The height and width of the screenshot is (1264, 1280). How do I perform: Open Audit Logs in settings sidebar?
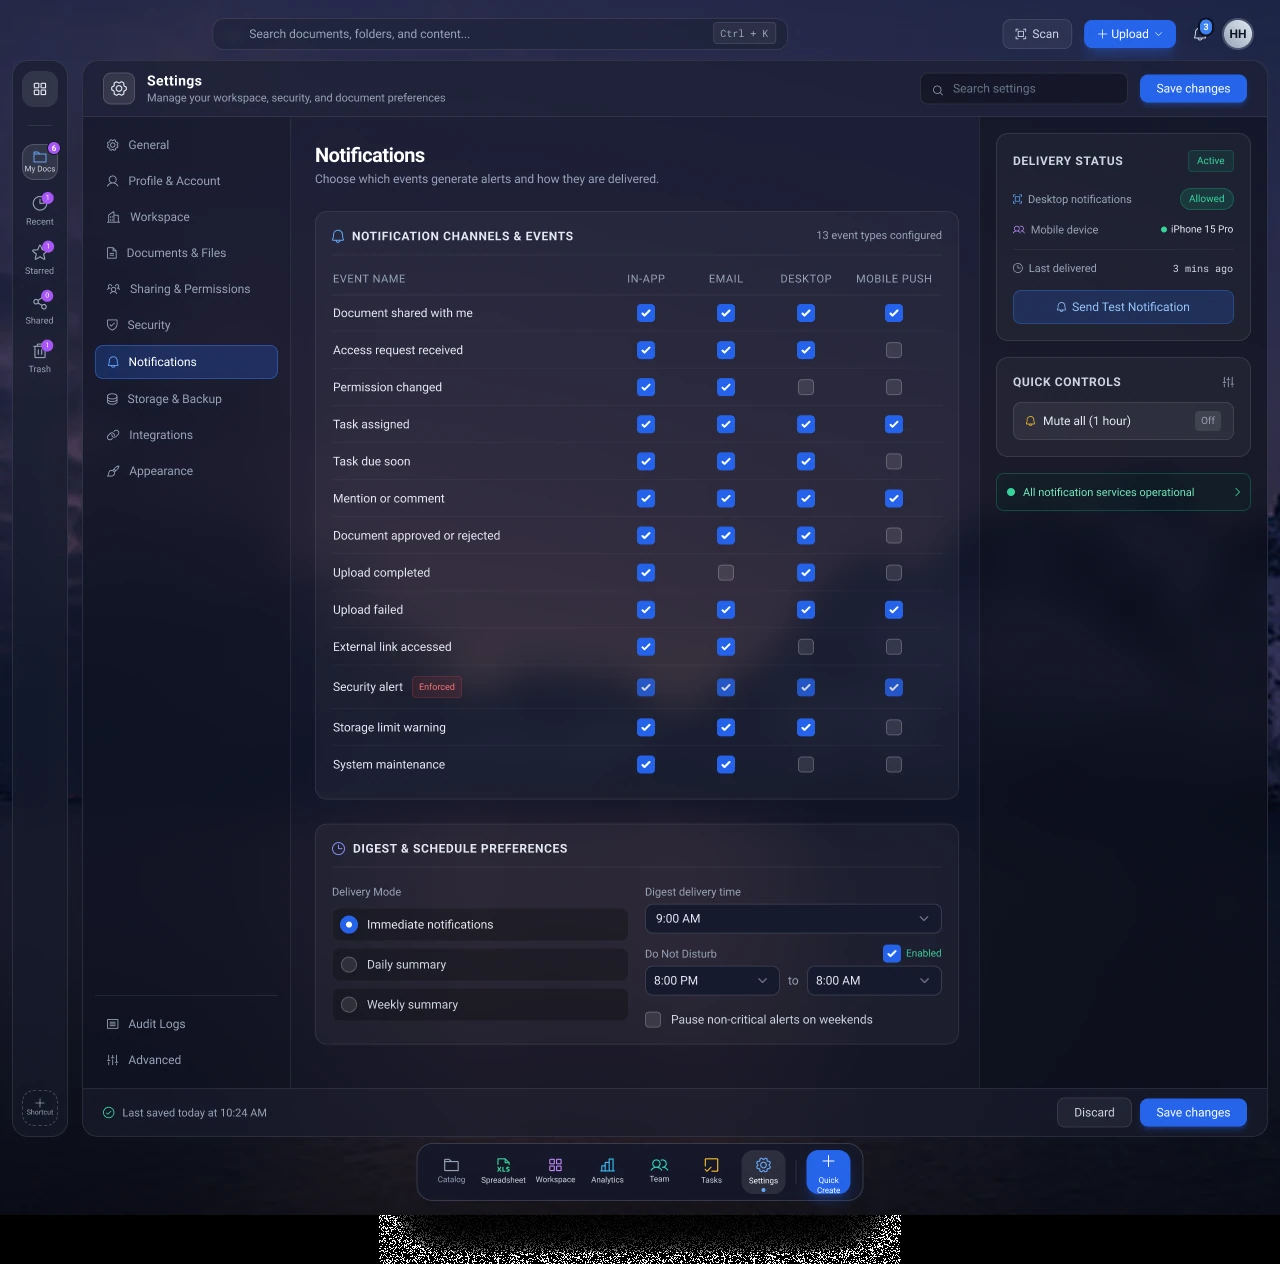pyautogui.click(x=186, y=1024)
